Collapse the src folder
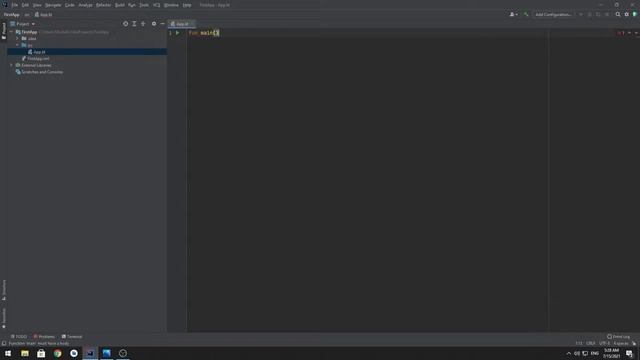The image size is (640, 360). point(18,45)
